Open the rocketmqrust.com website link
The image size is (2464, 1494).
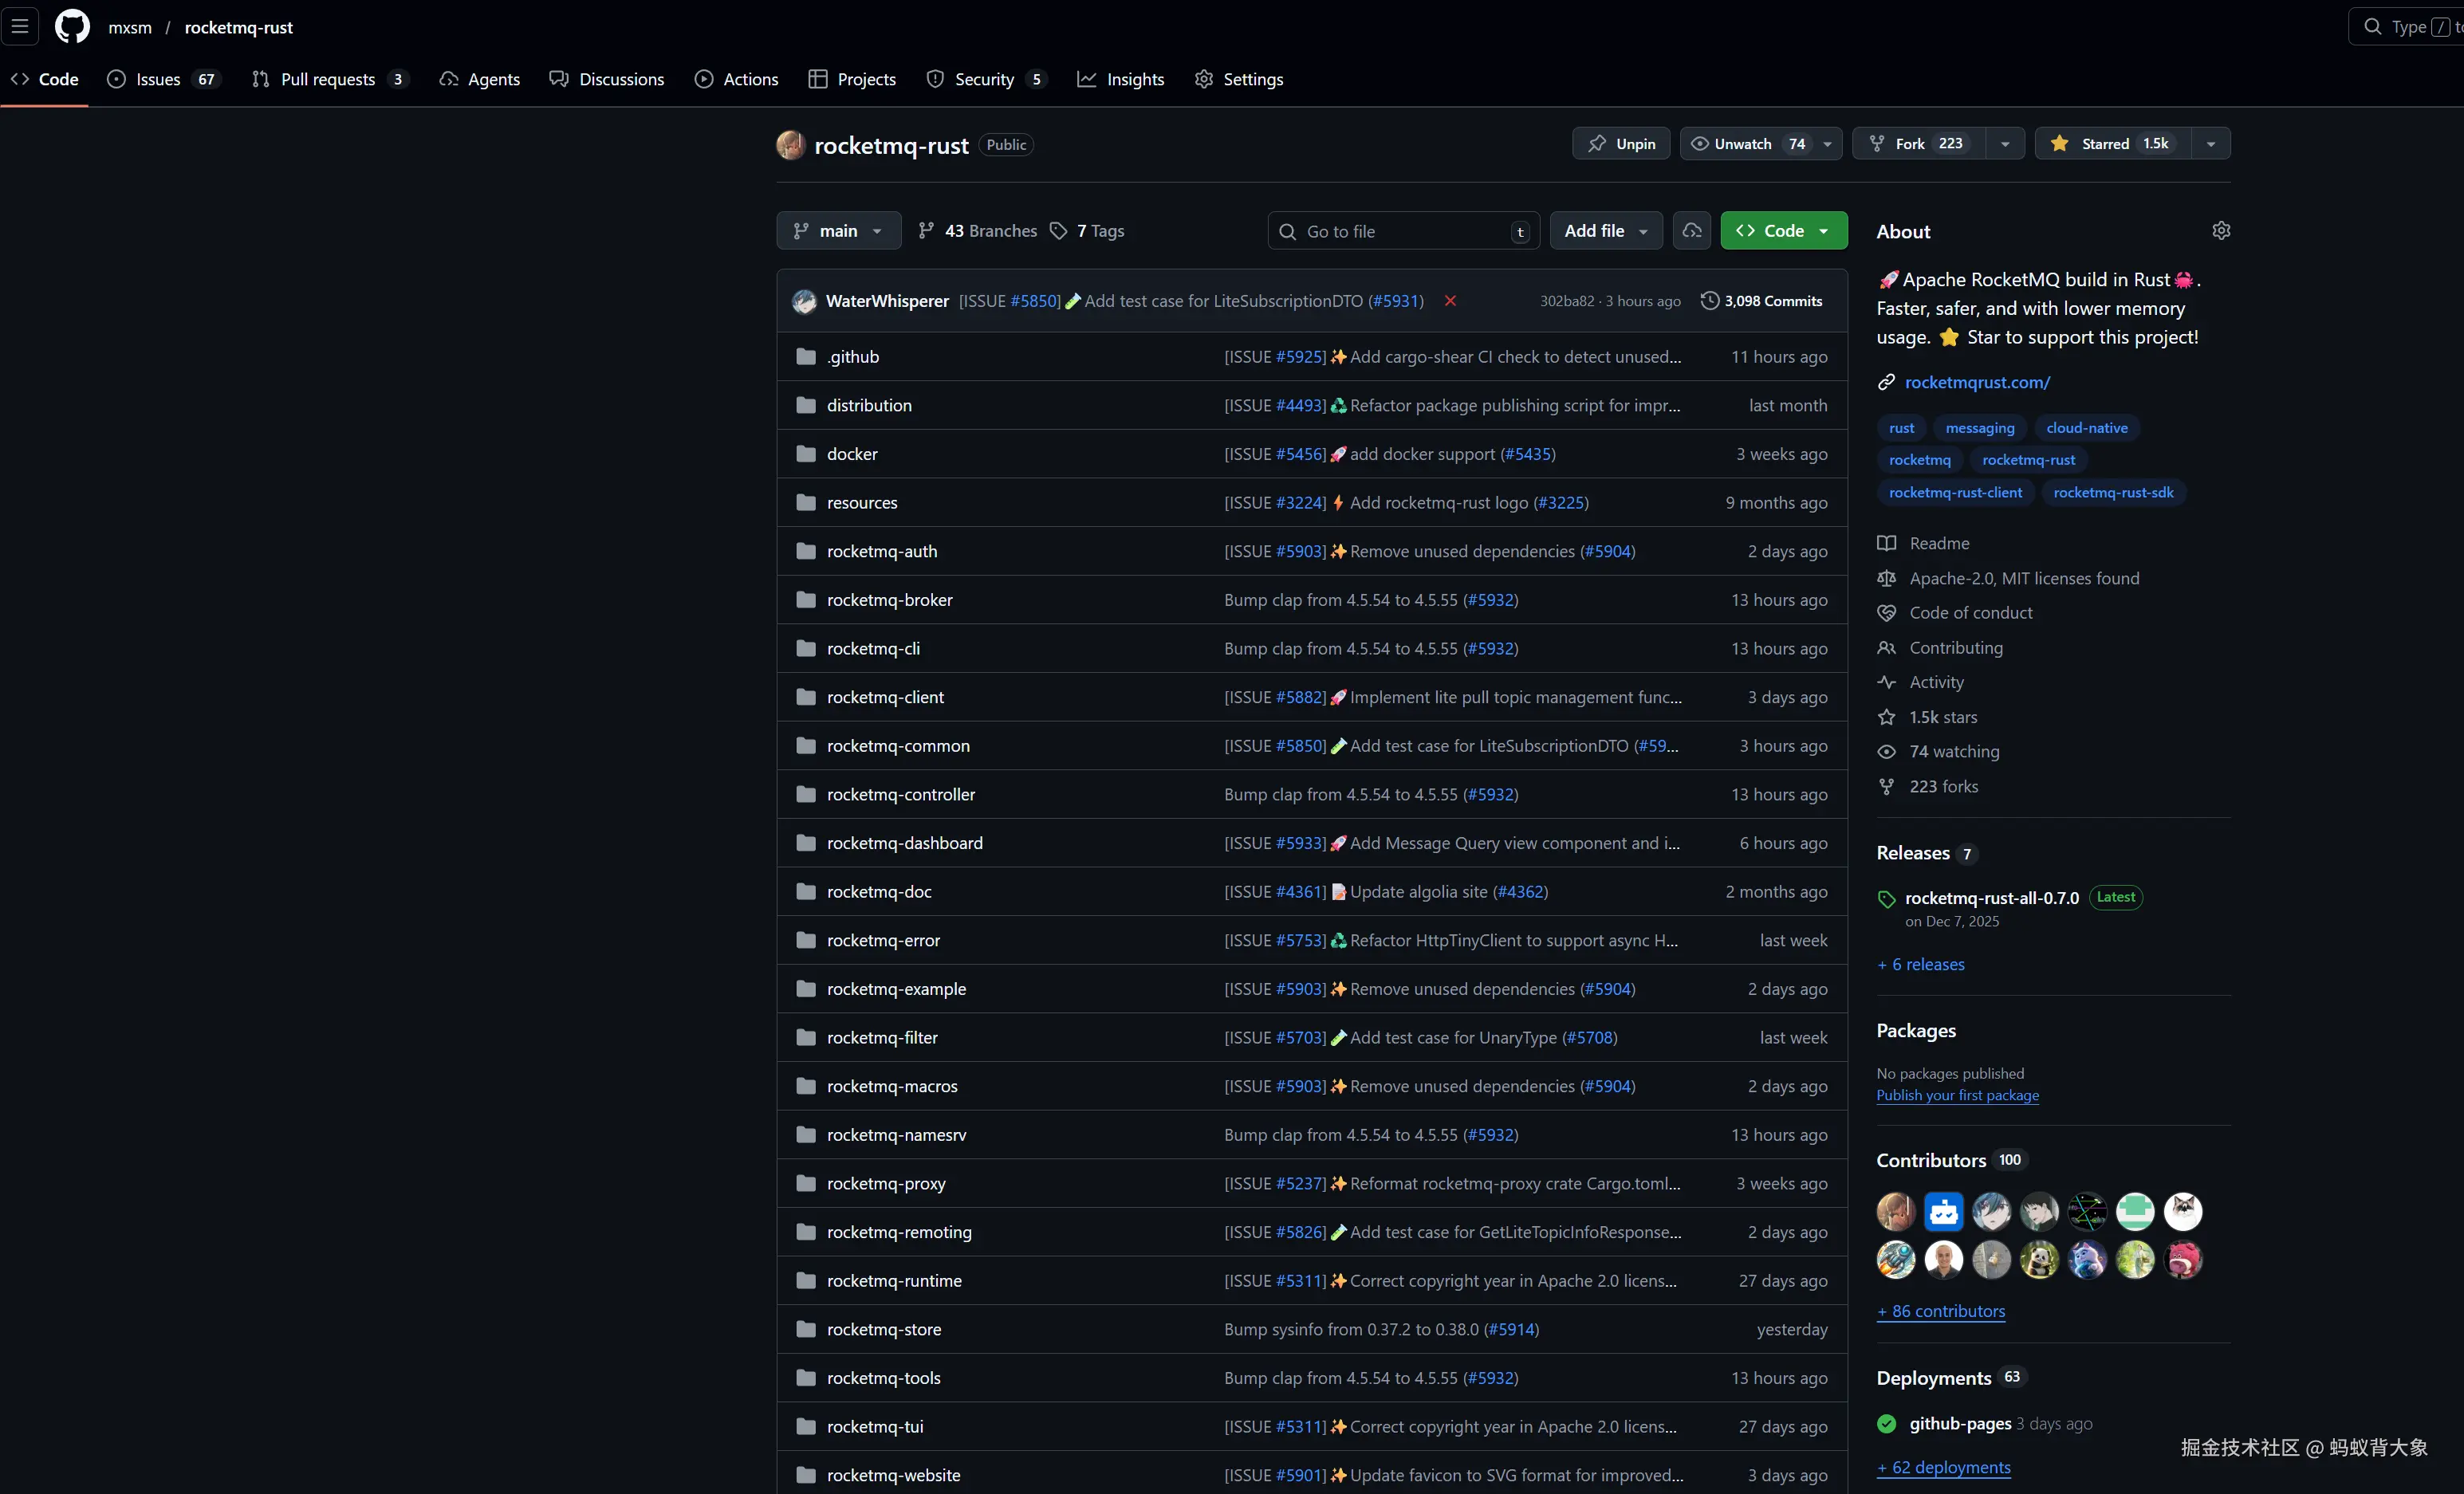click(x=1977, y=382)
